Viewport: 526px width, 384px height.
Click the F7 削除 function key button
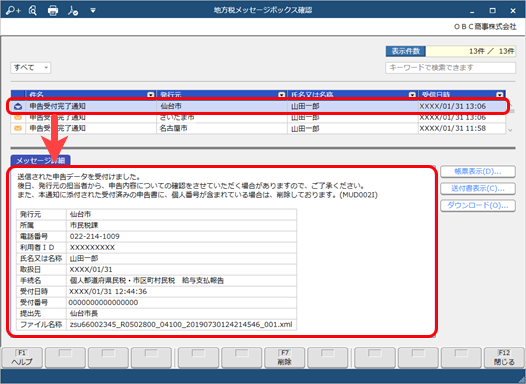point(284,358)
